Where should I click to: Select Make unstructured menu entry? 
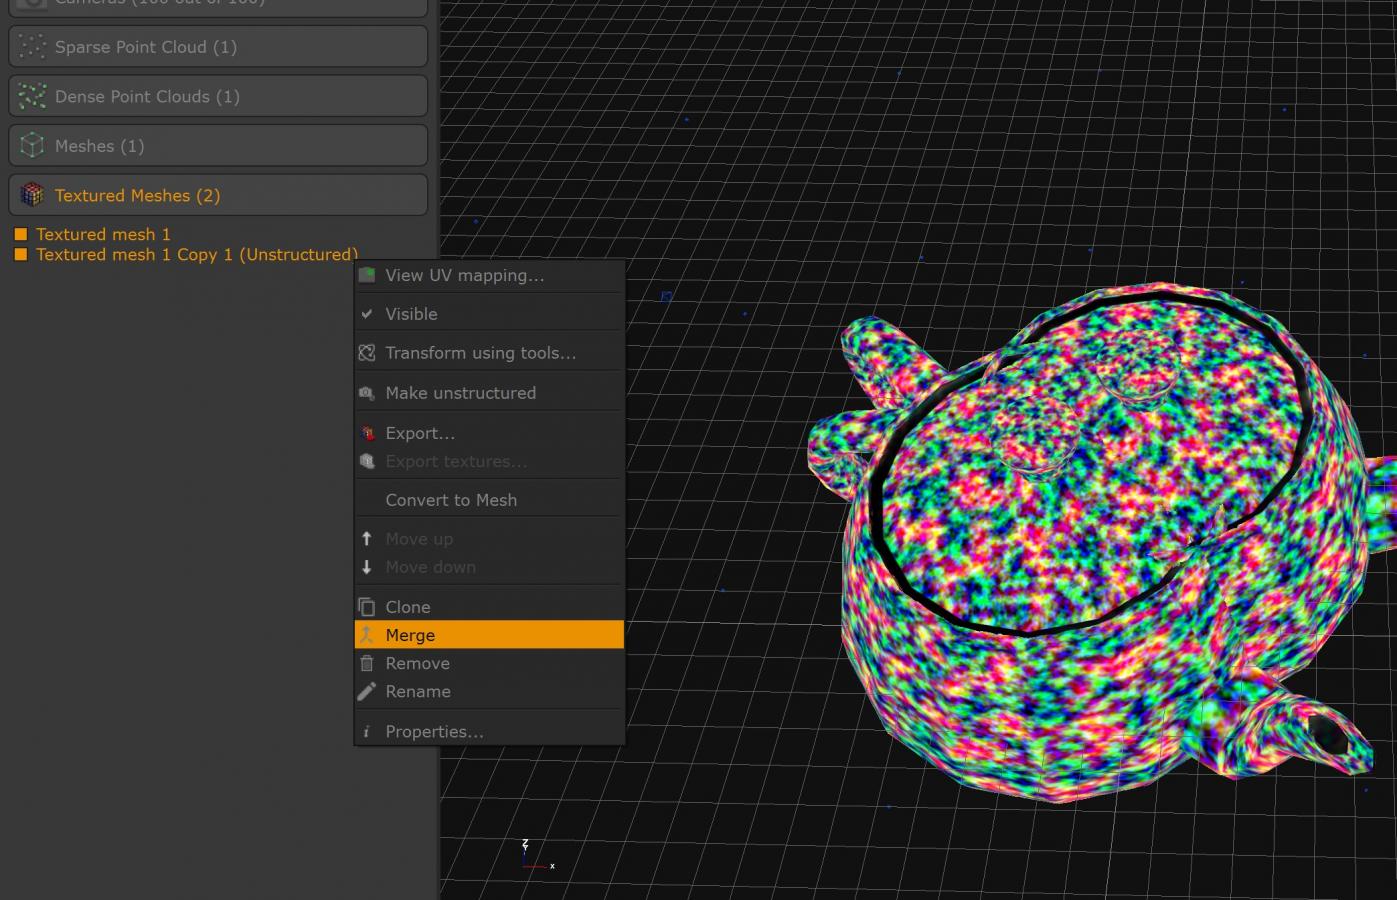point(489,393)
